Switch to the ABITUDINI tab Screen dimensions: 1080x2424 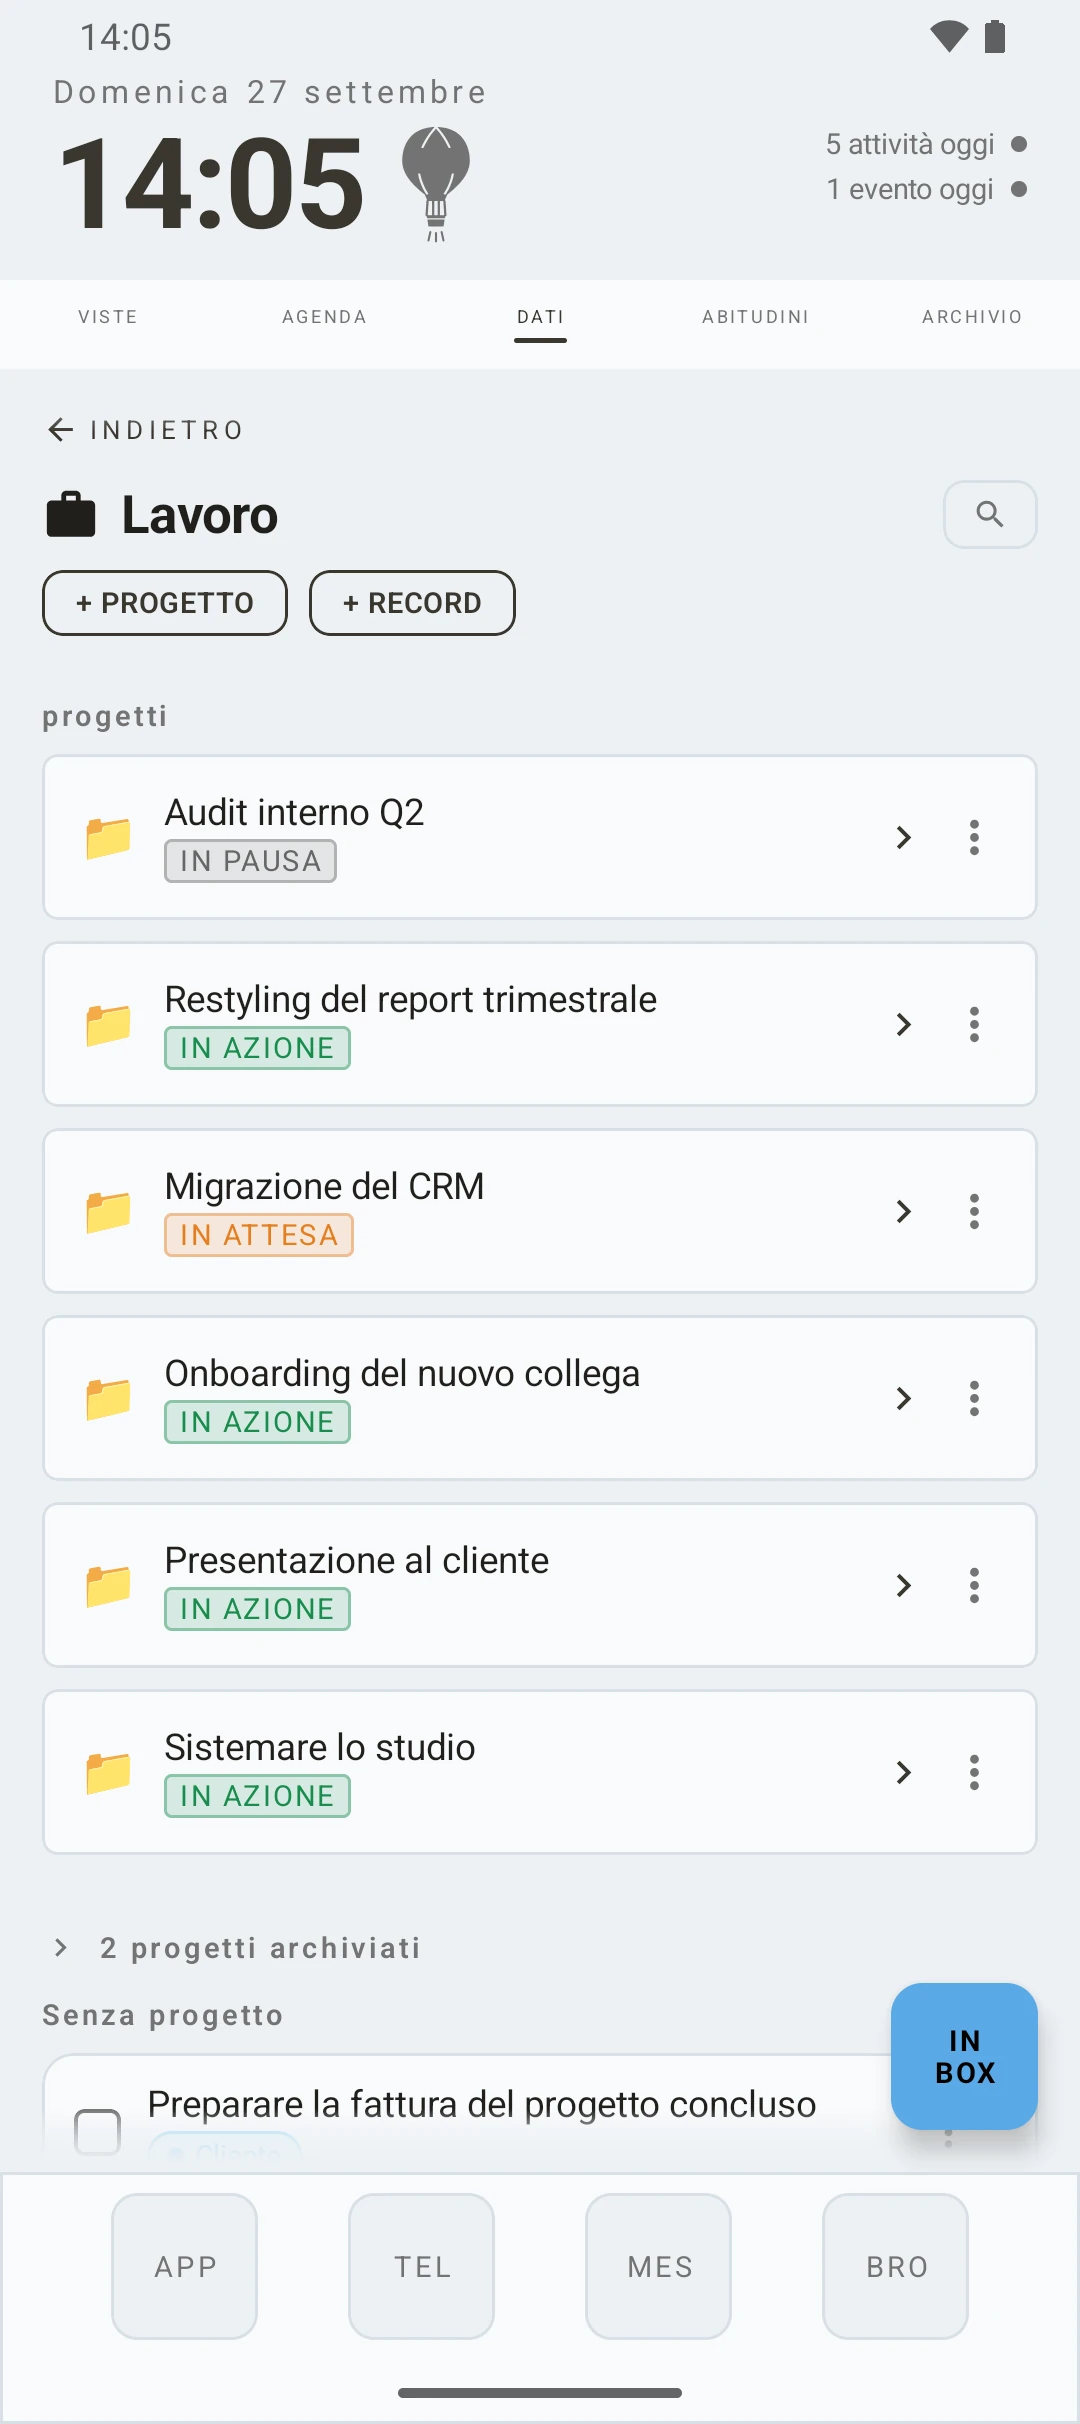pyautogui.click(x=756, y=317)
